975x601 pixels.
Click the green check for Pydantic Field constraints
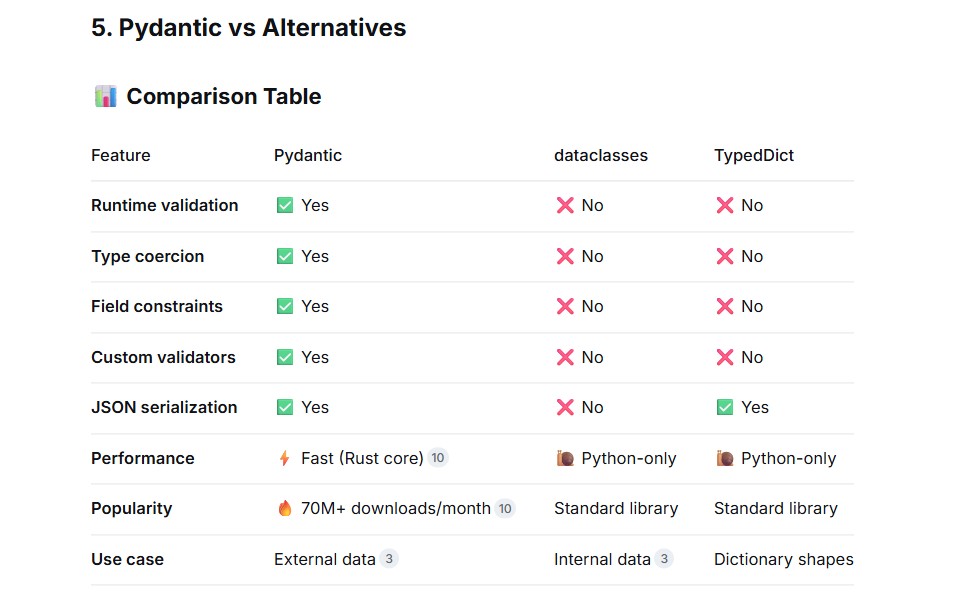285,306
